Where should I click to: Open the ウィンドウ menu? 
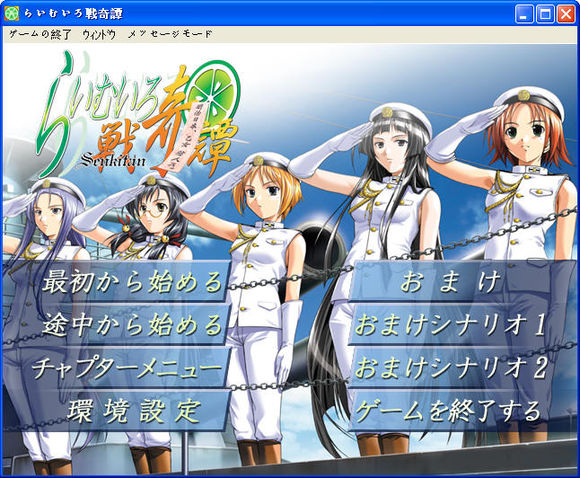(99, 34)
